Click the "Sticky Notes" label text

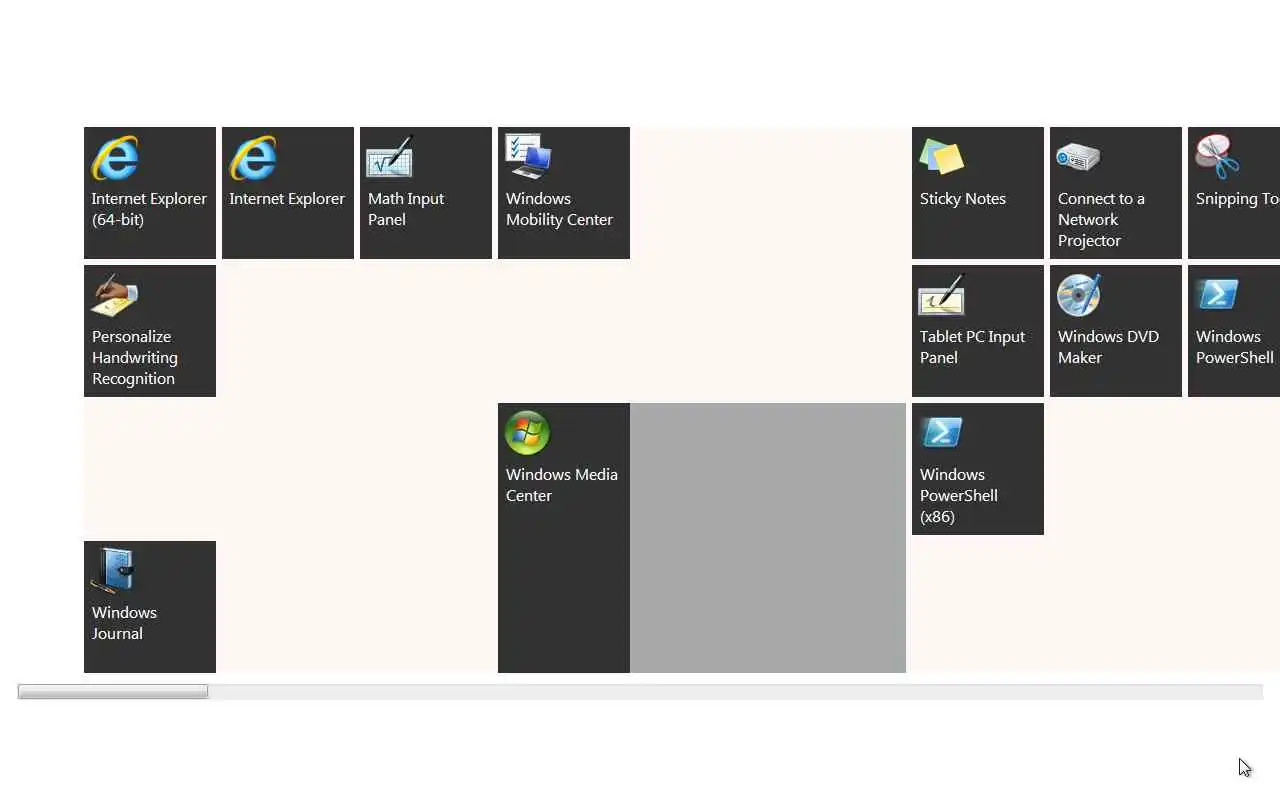(x=963, y=199)
